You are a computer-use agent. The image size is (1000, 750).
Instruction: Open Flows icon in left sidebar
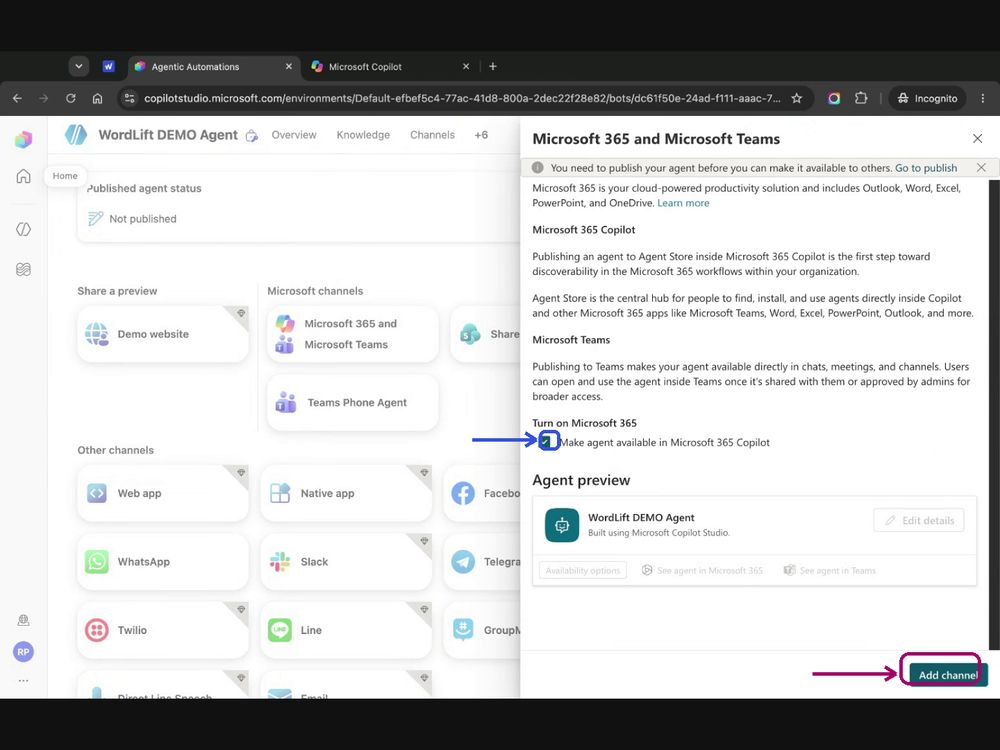tap(23, 269)
